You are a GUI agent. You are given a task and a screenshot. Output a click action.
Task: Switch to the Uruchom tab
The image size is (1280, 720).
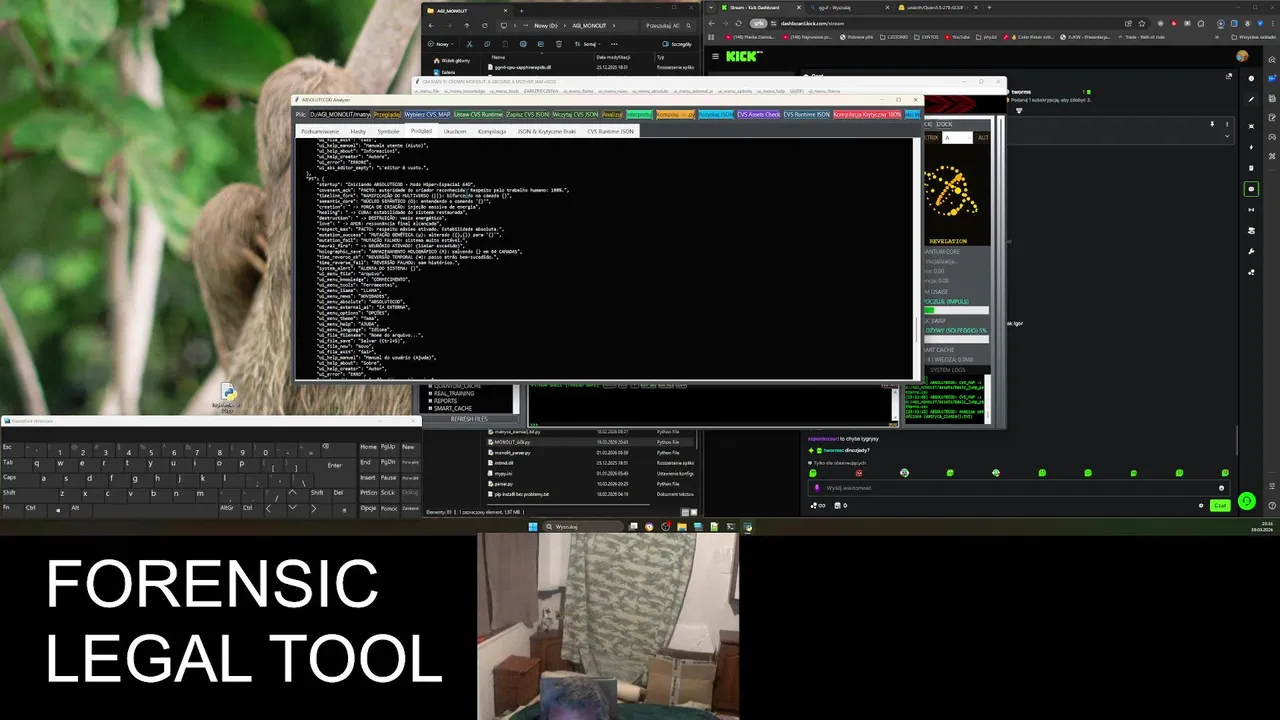(455, 131)
